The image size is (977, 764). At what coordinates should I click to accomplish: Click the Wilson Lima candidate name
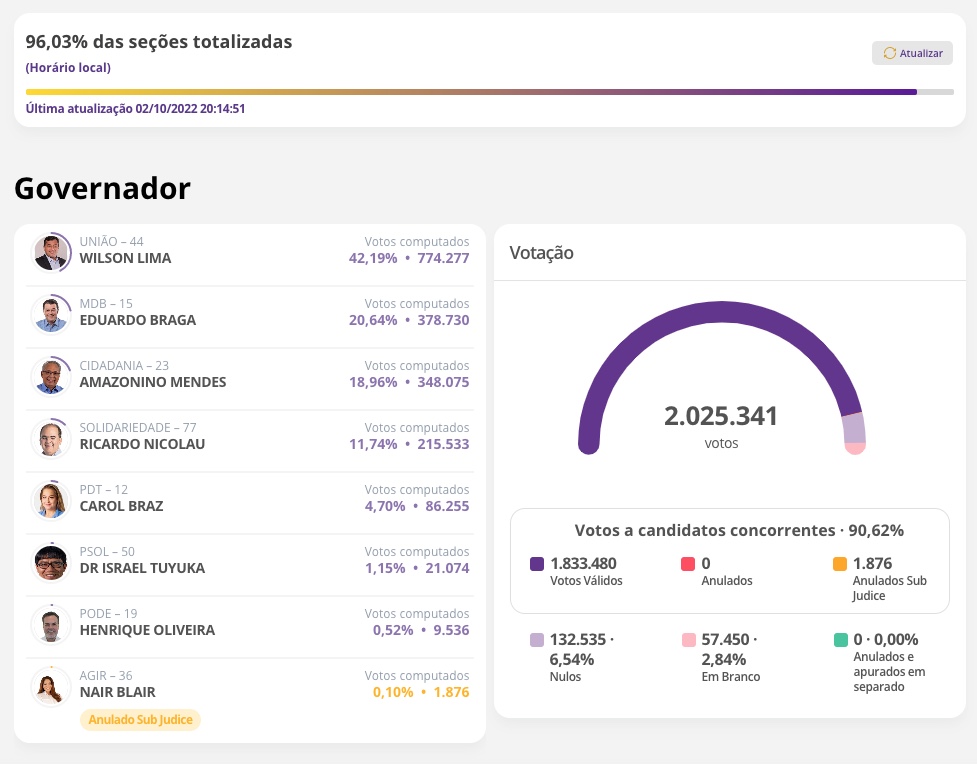pos(125,258)
